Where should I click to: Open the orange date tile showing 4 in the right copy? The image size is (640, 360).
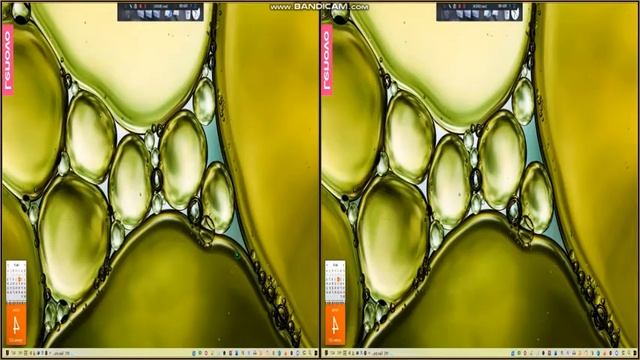(x=335, y=324)
